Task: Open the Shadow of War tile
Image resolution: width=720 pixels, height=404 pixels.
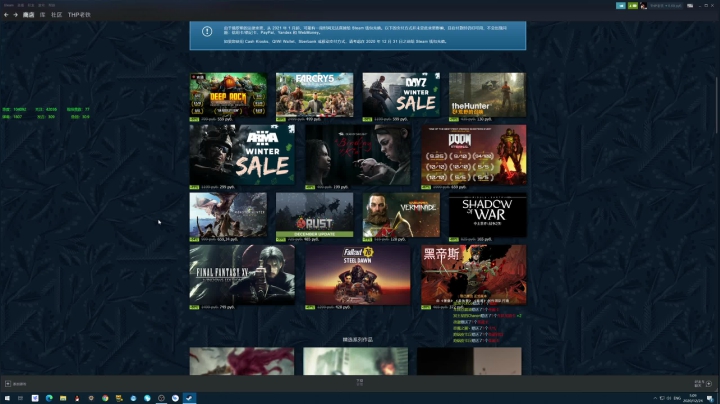Action: pyautogui.click(x=487, y=214)
